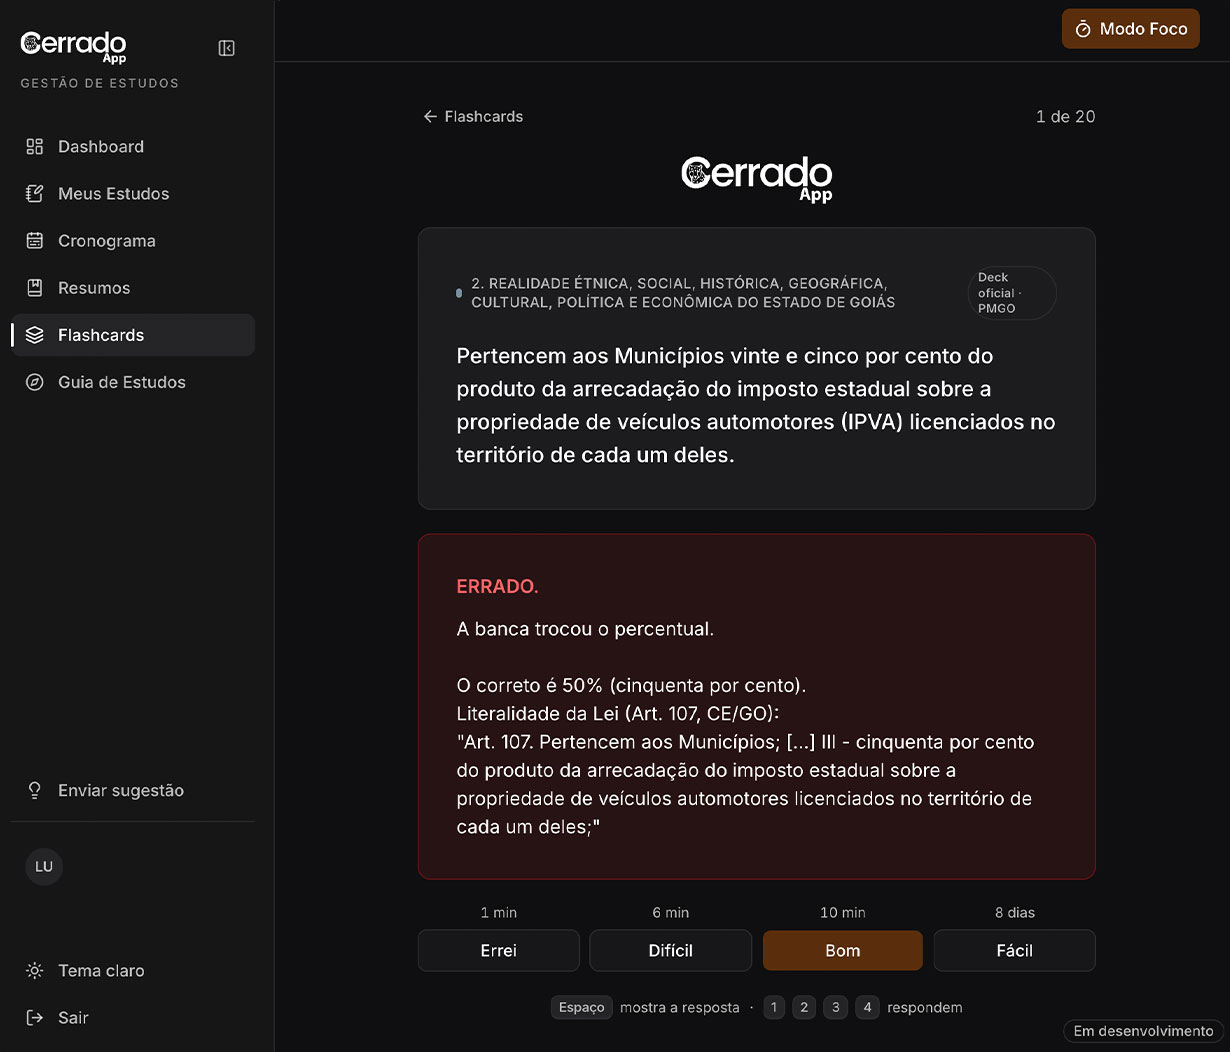Click the key hint labeled 3
The width and height of the screenshot is (1230, 1052).
836,1007
